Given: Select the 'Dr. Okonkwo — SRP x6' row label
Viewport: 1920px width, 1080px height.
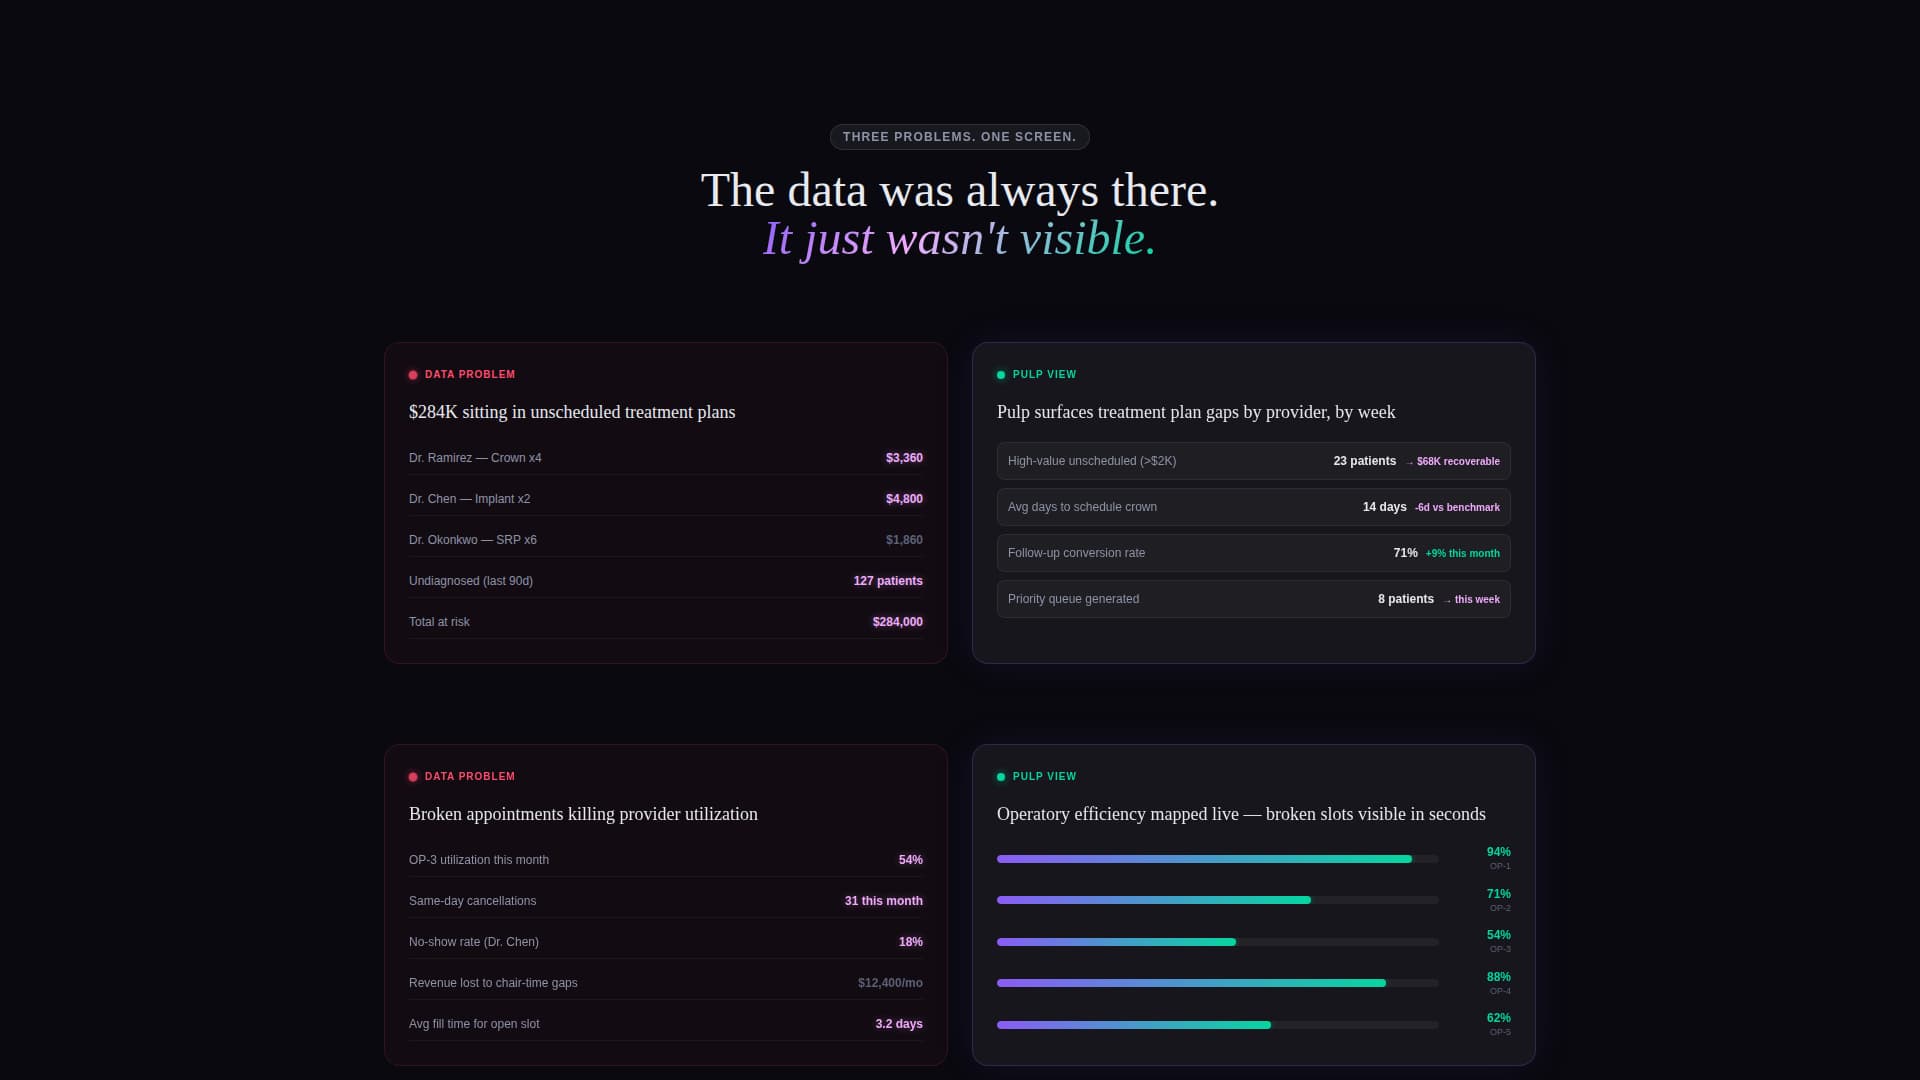Looking at the screenshot, I should 472,540.
